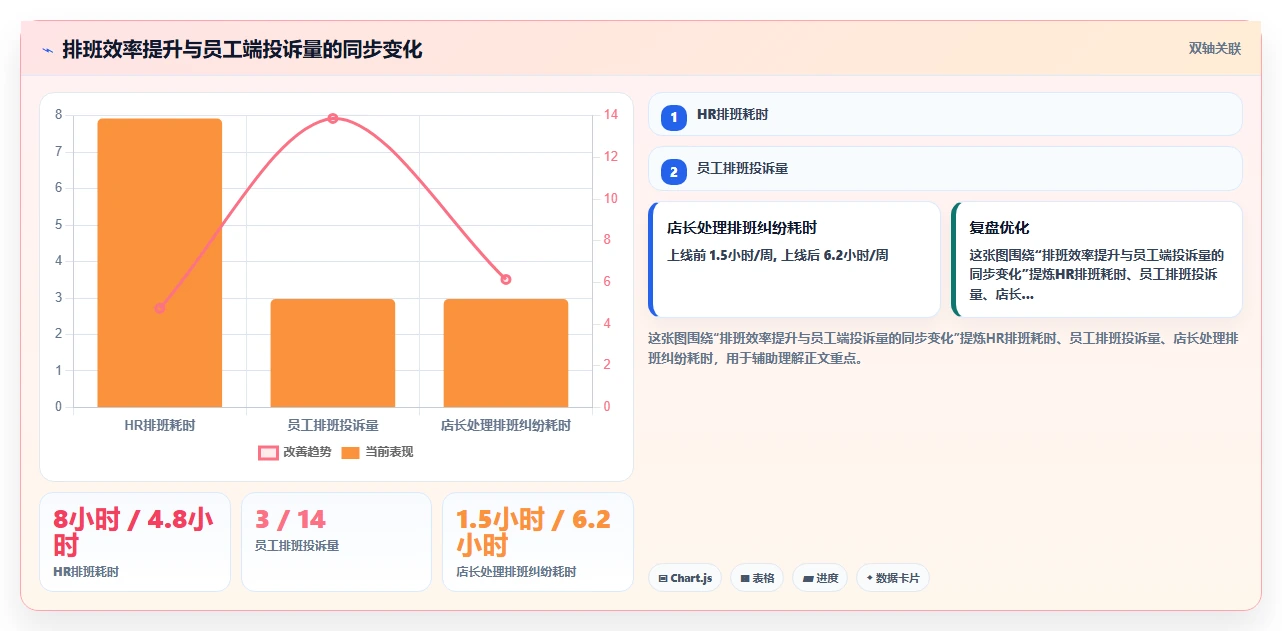Click the x-axis label 员工排班投诉量
Image resolution: width=1282 pixels, height=631 pixels.
(333, 425)
